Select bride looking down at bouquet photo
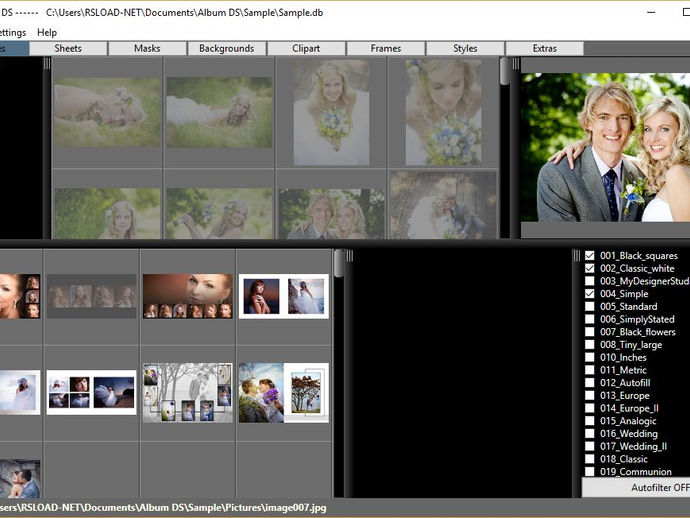This screenshot has height=518, width=690. [x=443, y=113]
